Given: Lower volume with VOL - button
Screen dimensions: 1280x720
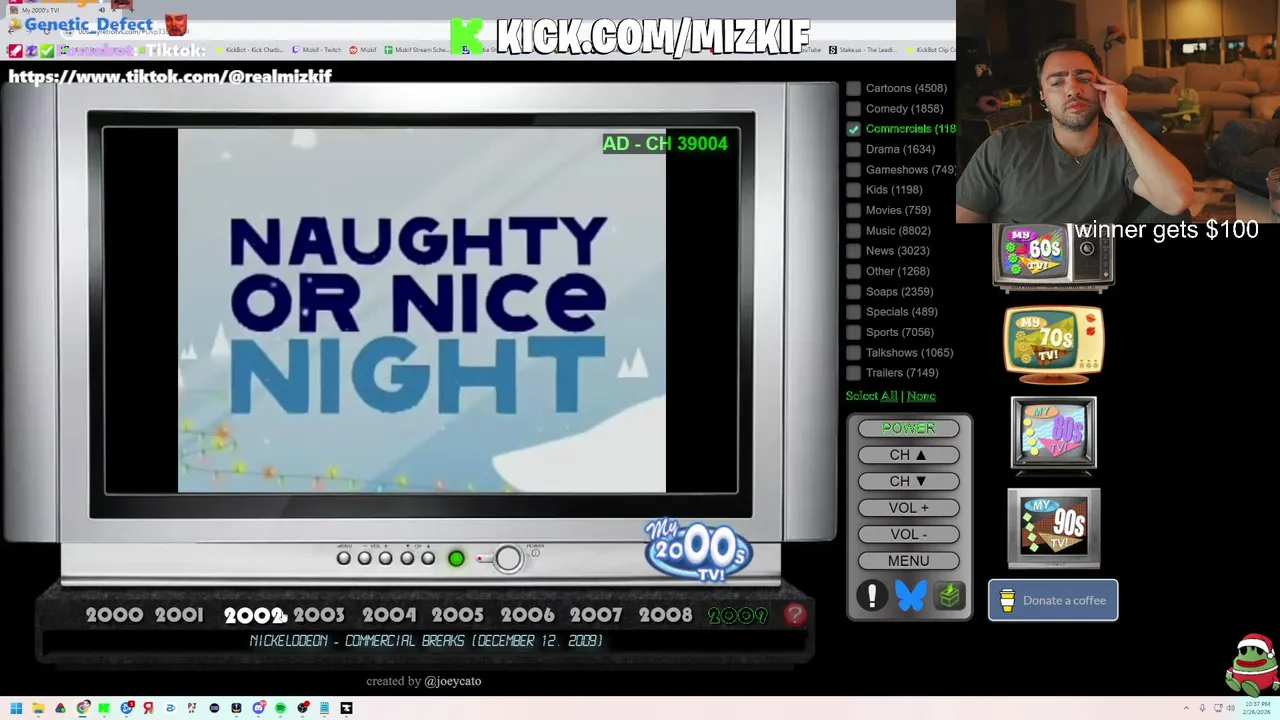Looking at the screenshot, I should pyautogui.click(x=908, y=534).
